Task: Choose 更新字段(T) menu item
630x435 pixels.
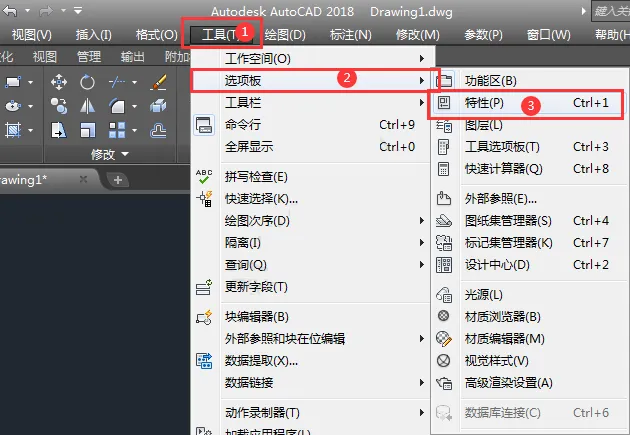Action: 312,287
